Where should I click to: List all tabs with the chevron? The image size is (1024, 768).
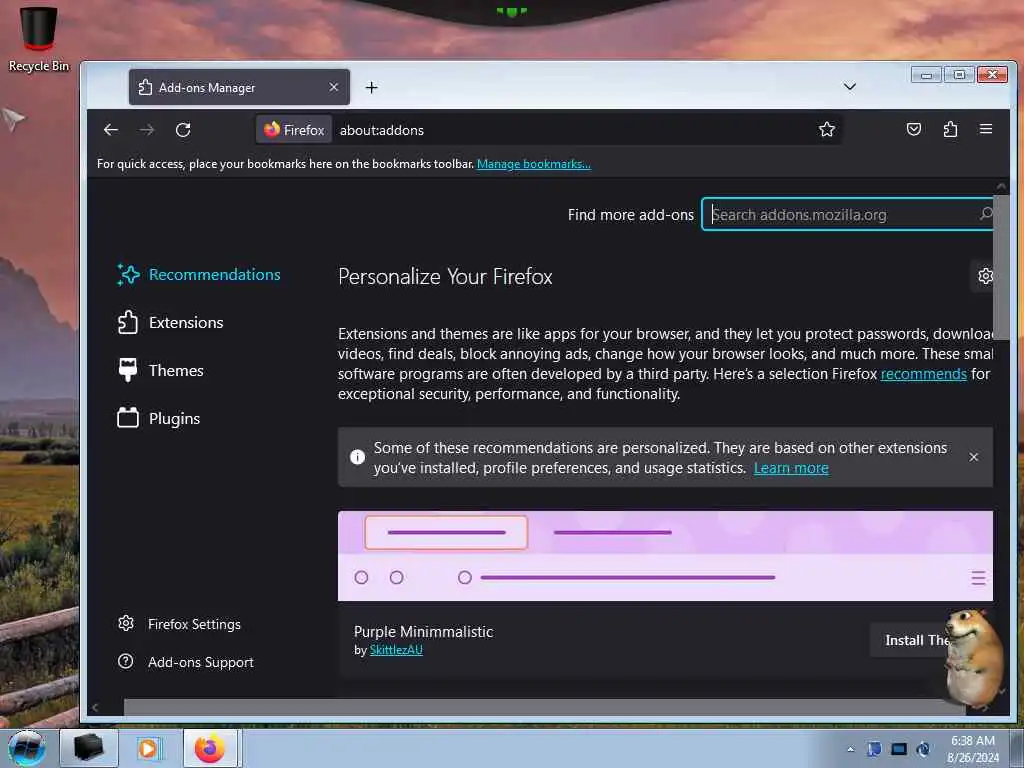pos(850,87)
